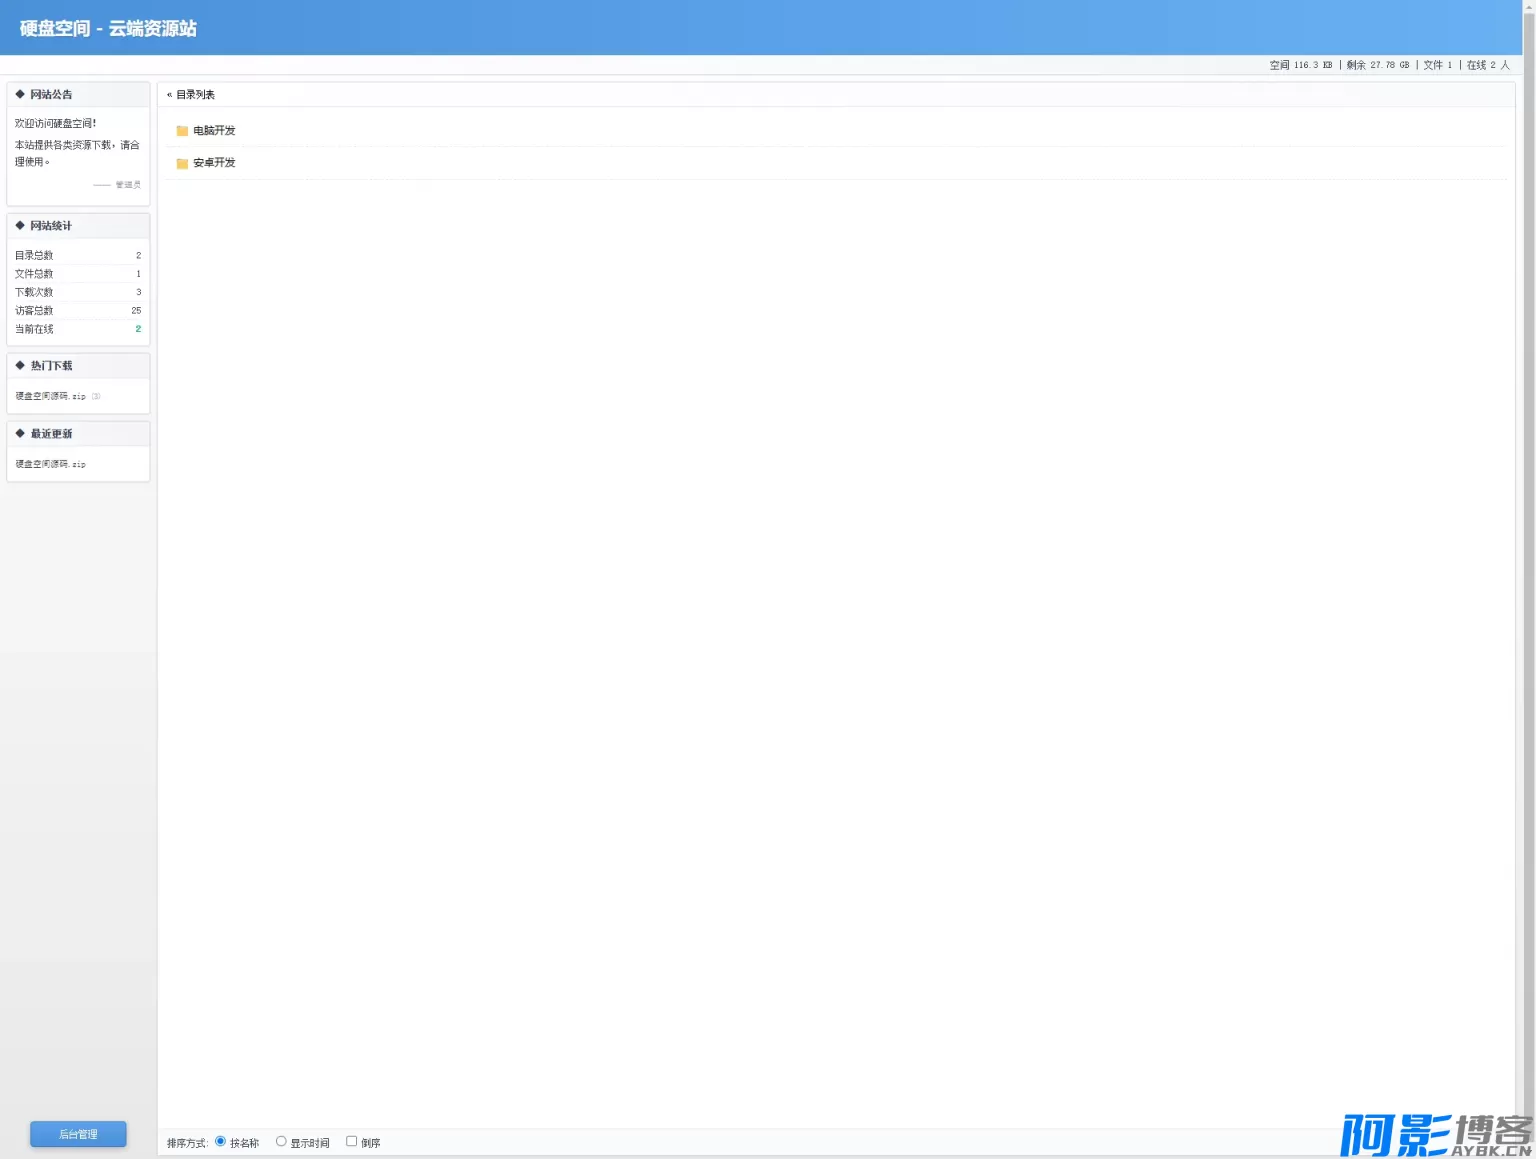The height and width of the screenshot is (1159, 1536).
Task: Click the 电脑开发 folder icon
Action: [x=182, y=131]
